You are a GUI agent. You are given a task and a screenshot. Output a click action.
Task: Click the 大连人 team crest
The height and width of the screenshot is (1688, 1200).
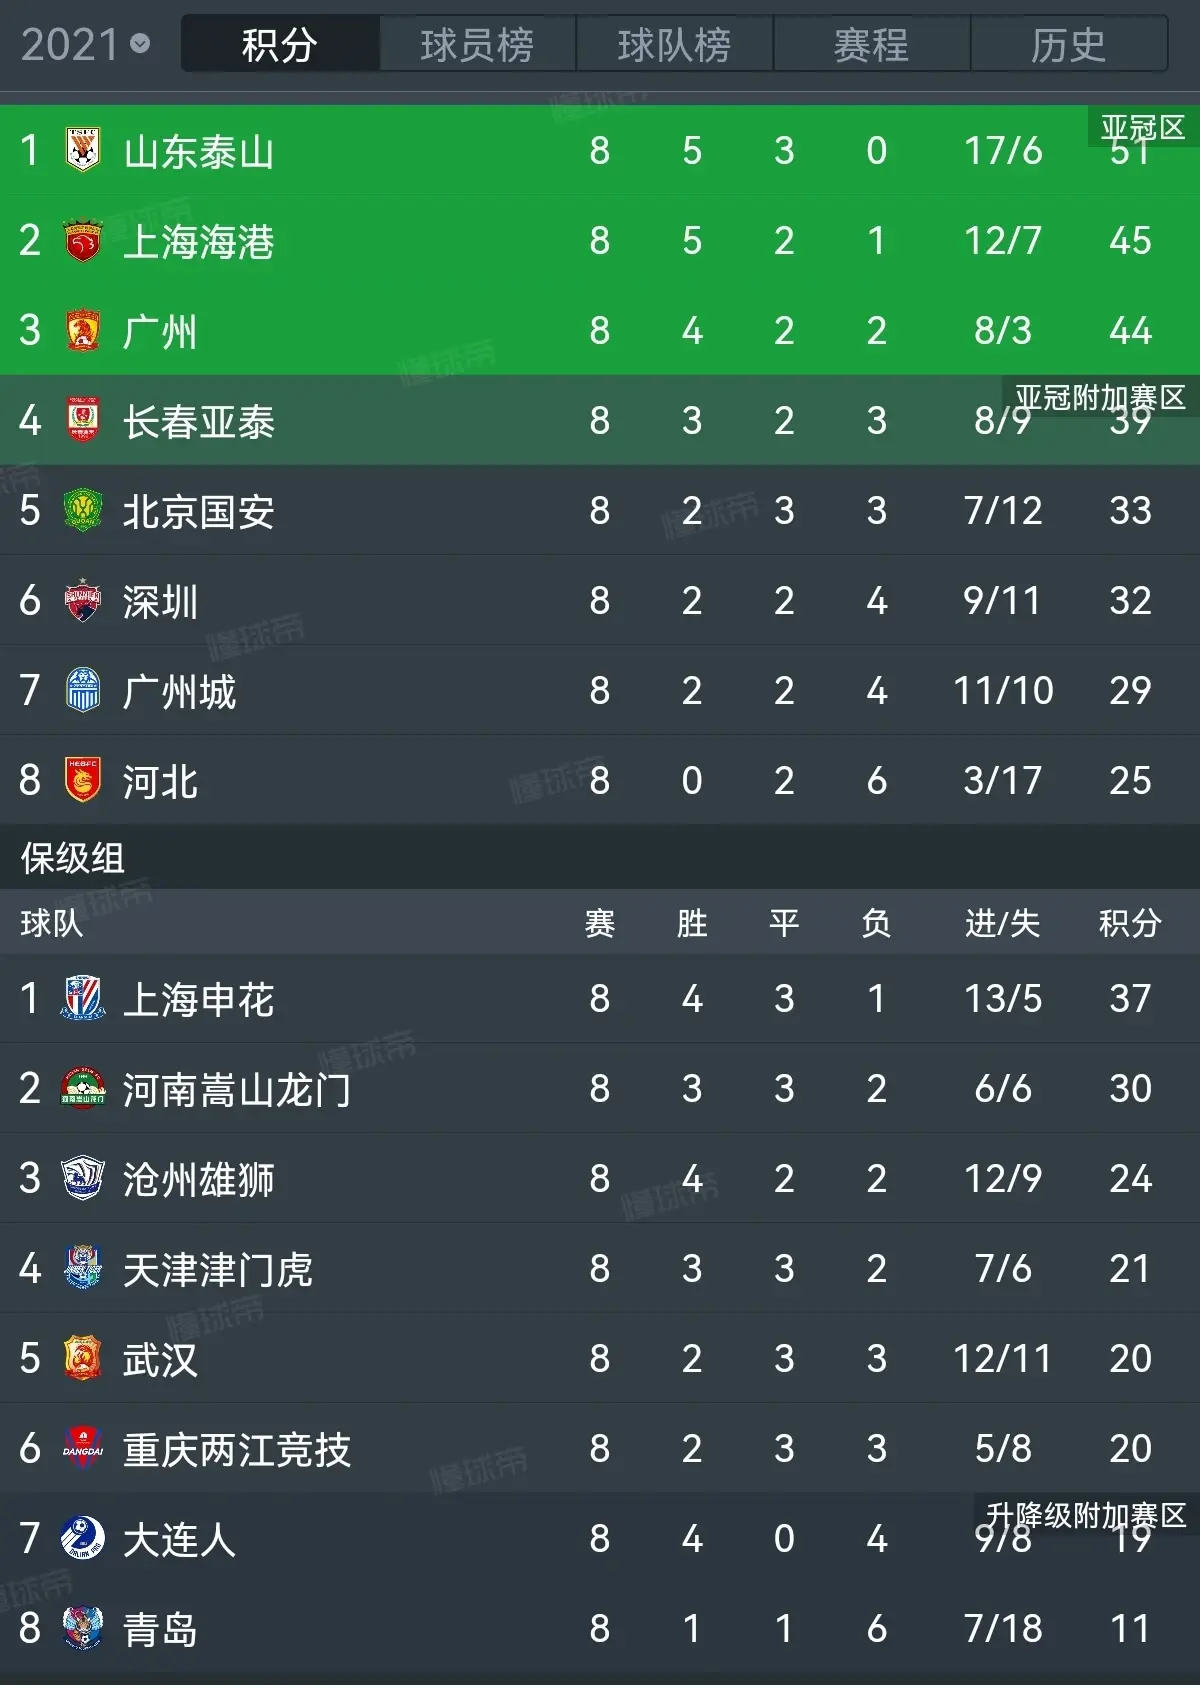click(83, 1538)
